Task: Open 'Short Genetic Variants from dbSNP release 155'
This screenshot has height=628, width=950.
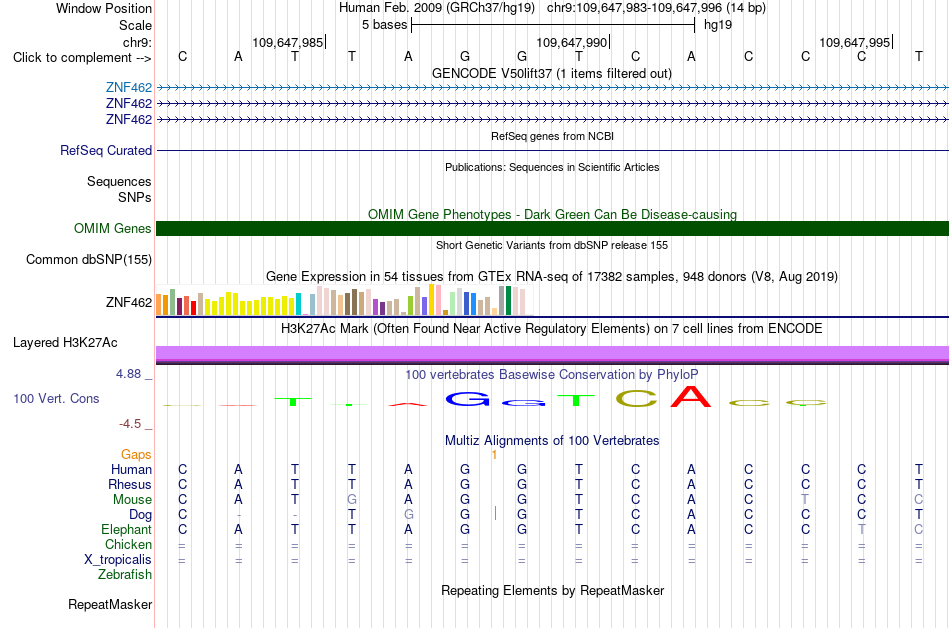Action: tap(552, 245)
